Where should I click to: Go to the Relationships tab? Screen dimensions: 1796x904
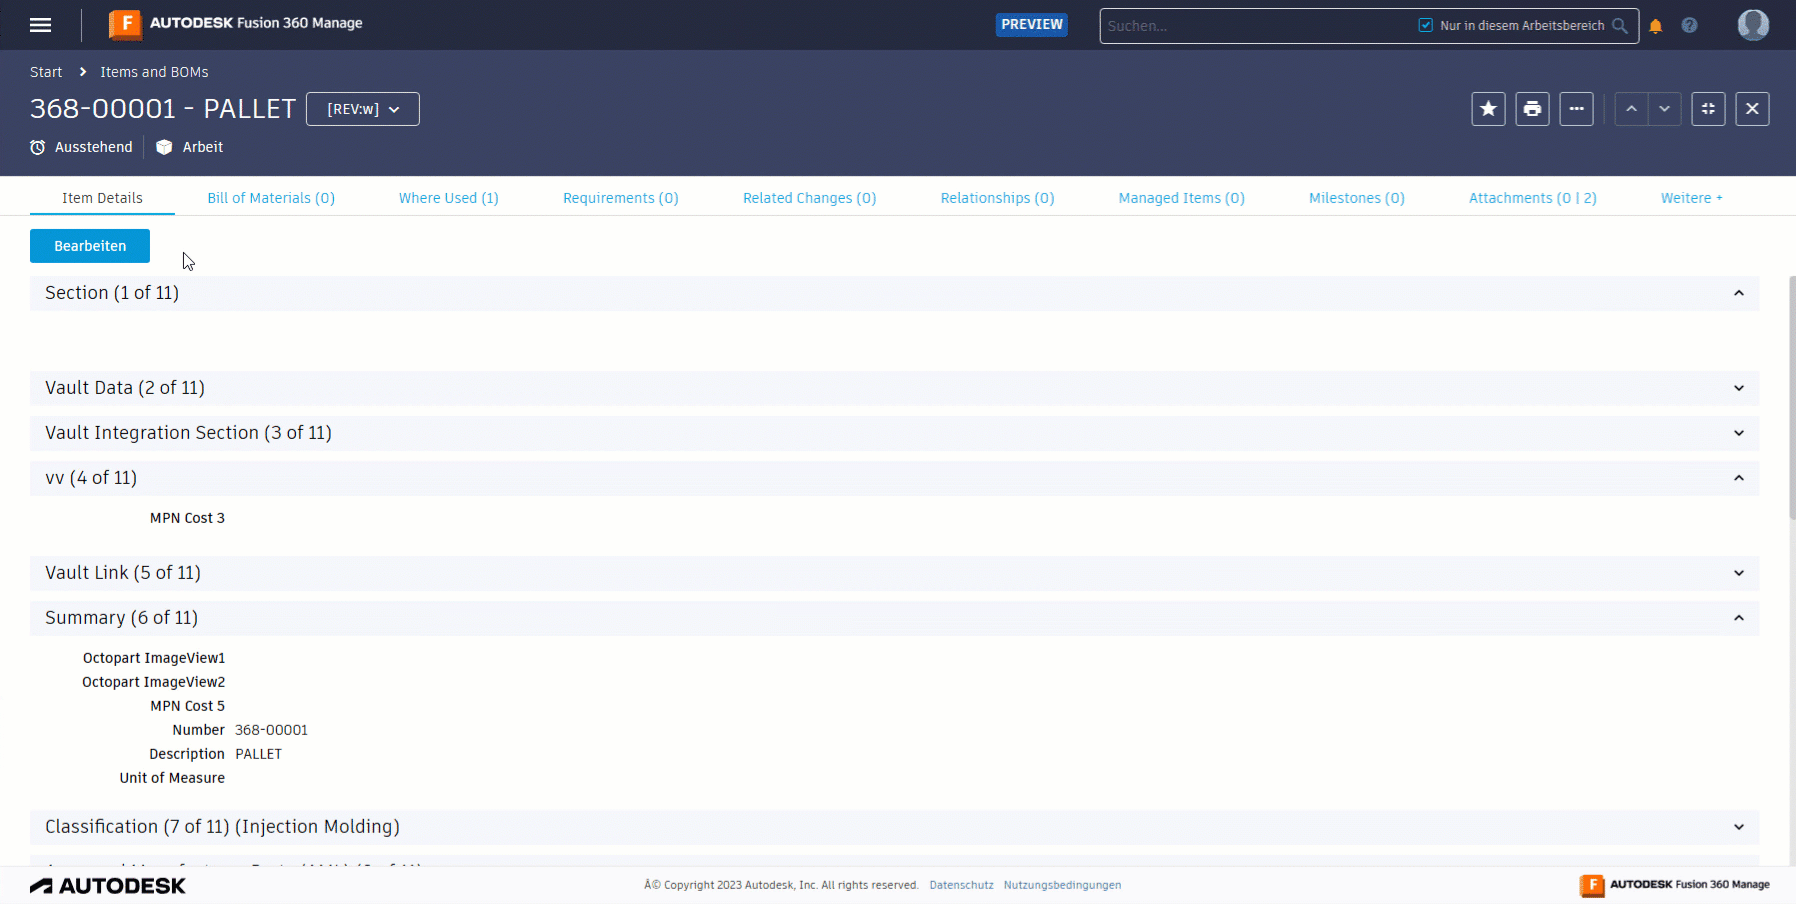coord(998,198)
